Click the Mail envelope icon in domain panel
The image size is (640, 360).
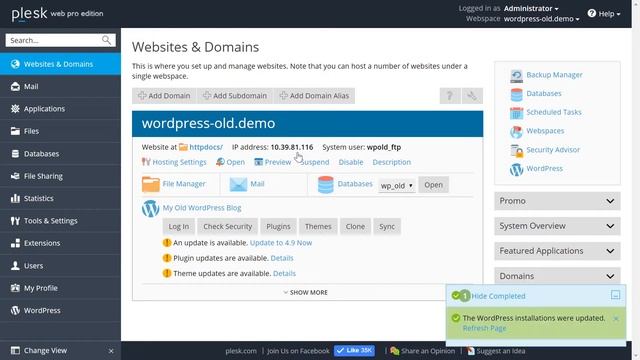click(x=238, y=184)
